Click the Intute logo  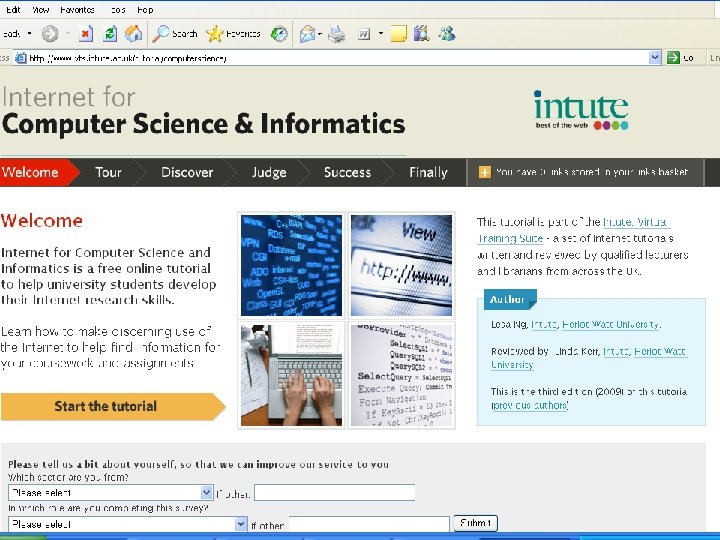(x=581, y=110)
